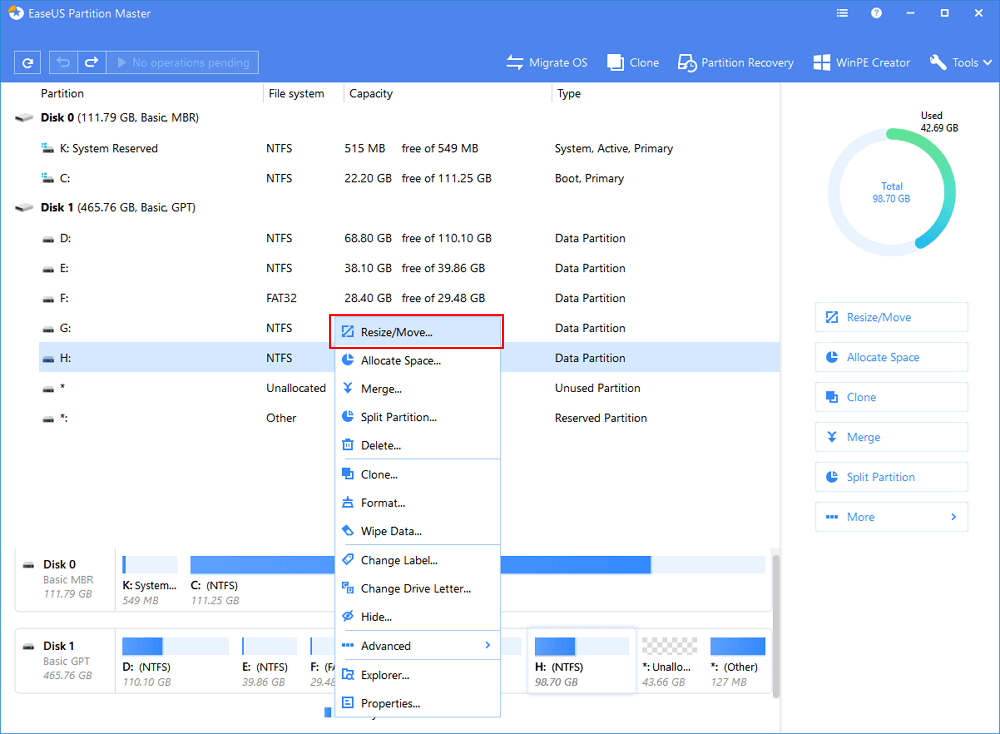Click the Allocate Space button in the right panel

coord(891,357)
